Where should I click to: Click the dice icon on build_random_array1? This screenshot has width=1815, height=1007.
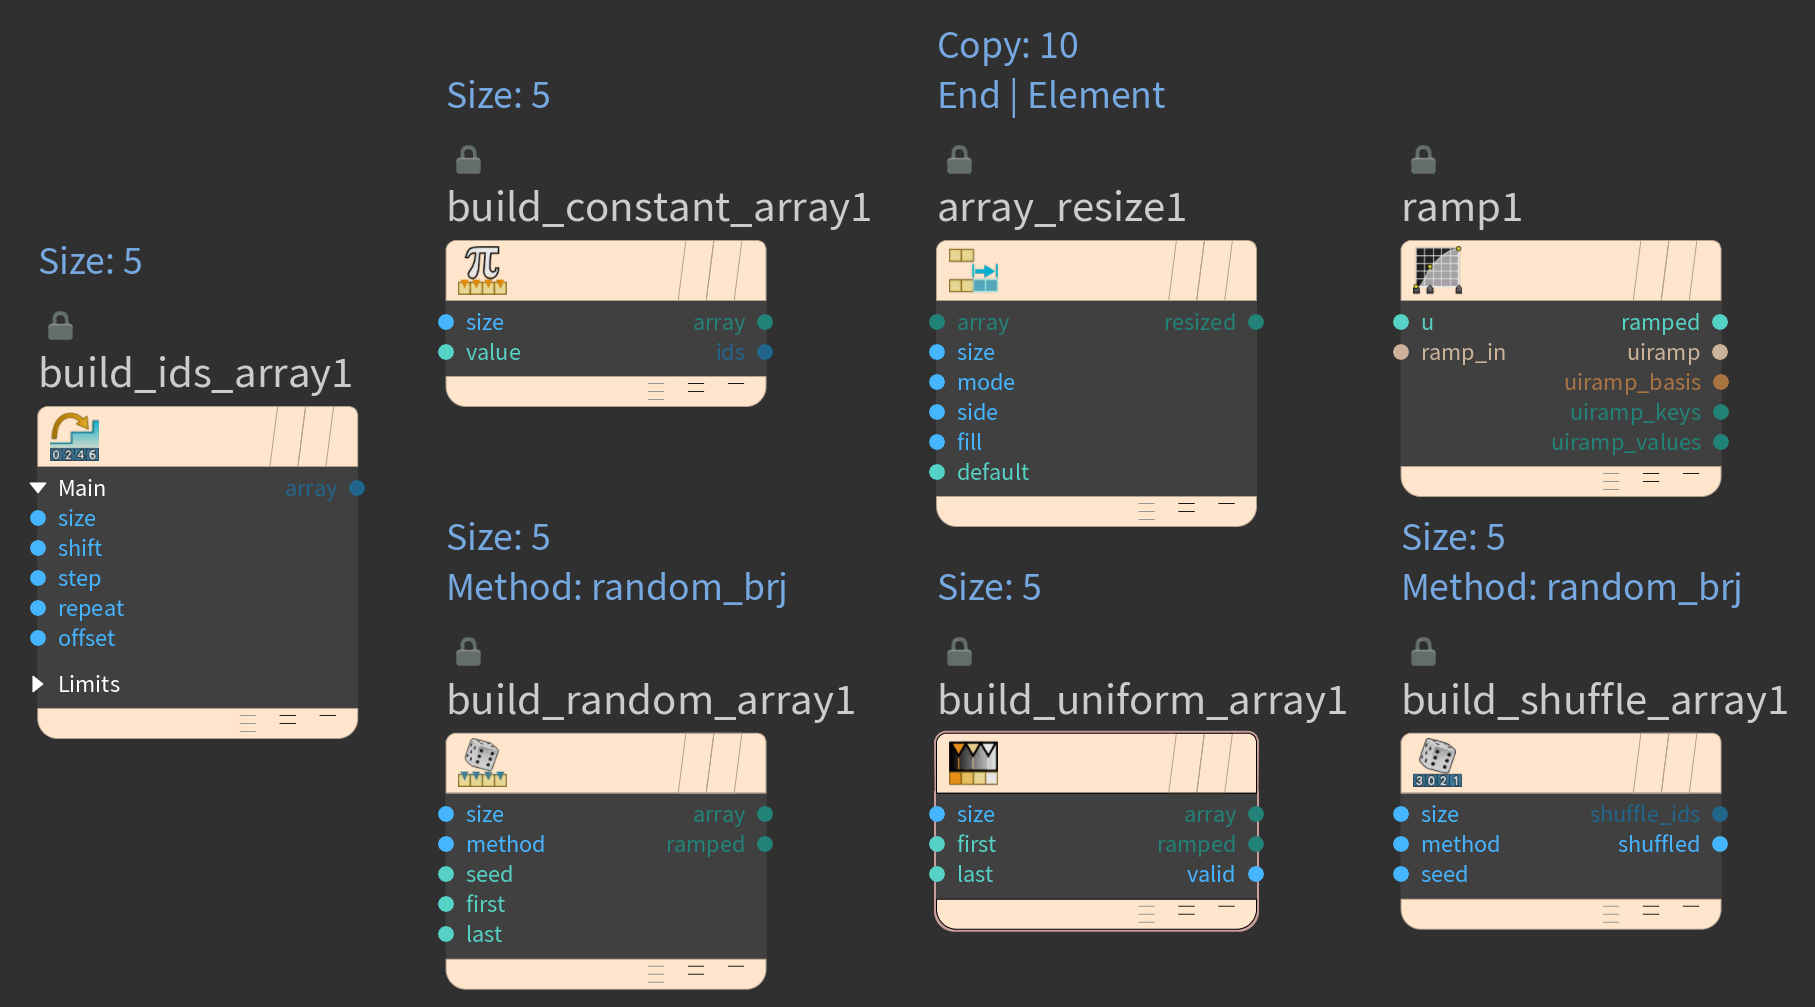click(x=482, y=763)
